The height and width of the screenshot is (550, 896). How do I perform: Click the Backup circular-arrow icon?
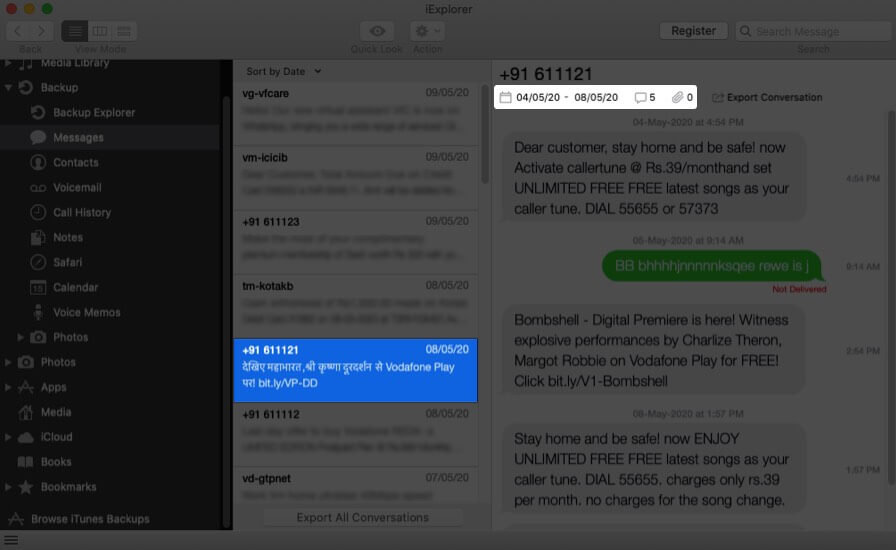(26, 87)
